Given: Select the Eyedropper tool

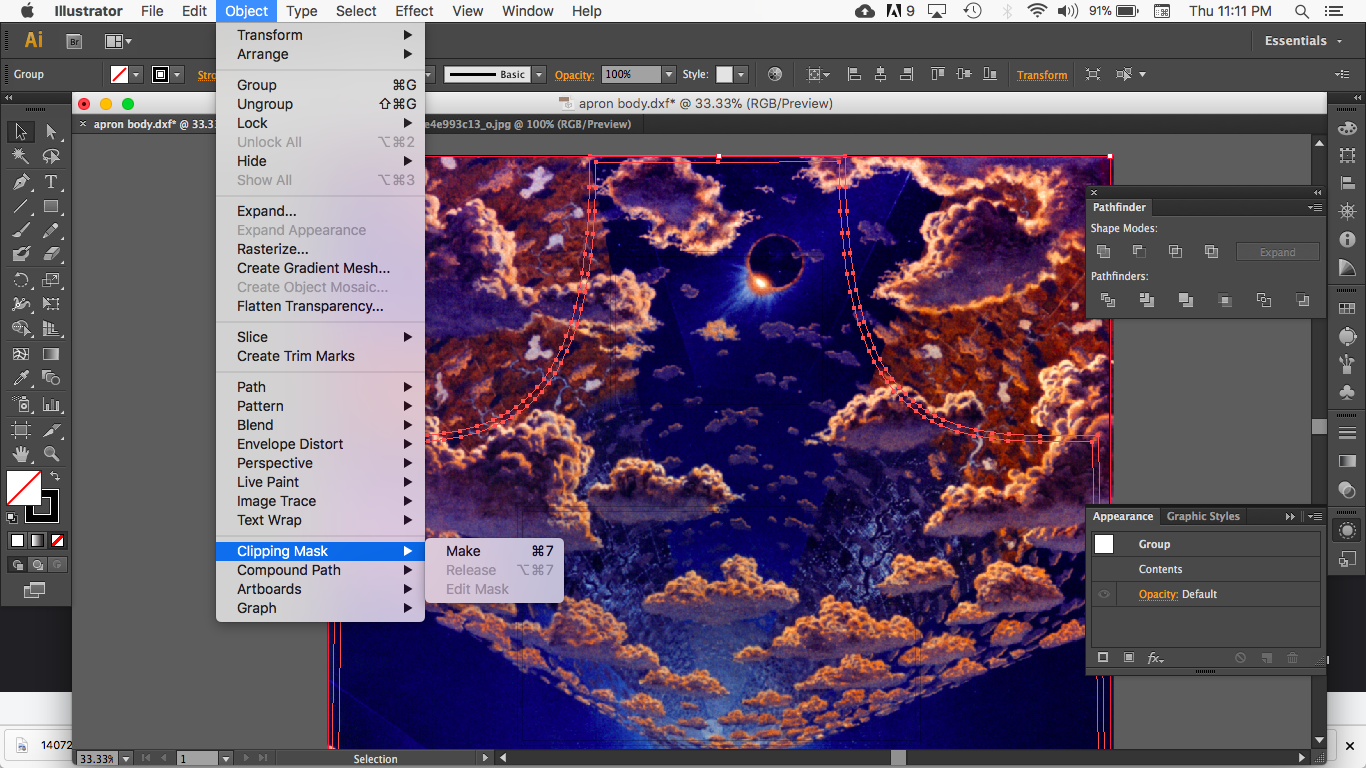Looking at the screenshot, I should (20, 379).
